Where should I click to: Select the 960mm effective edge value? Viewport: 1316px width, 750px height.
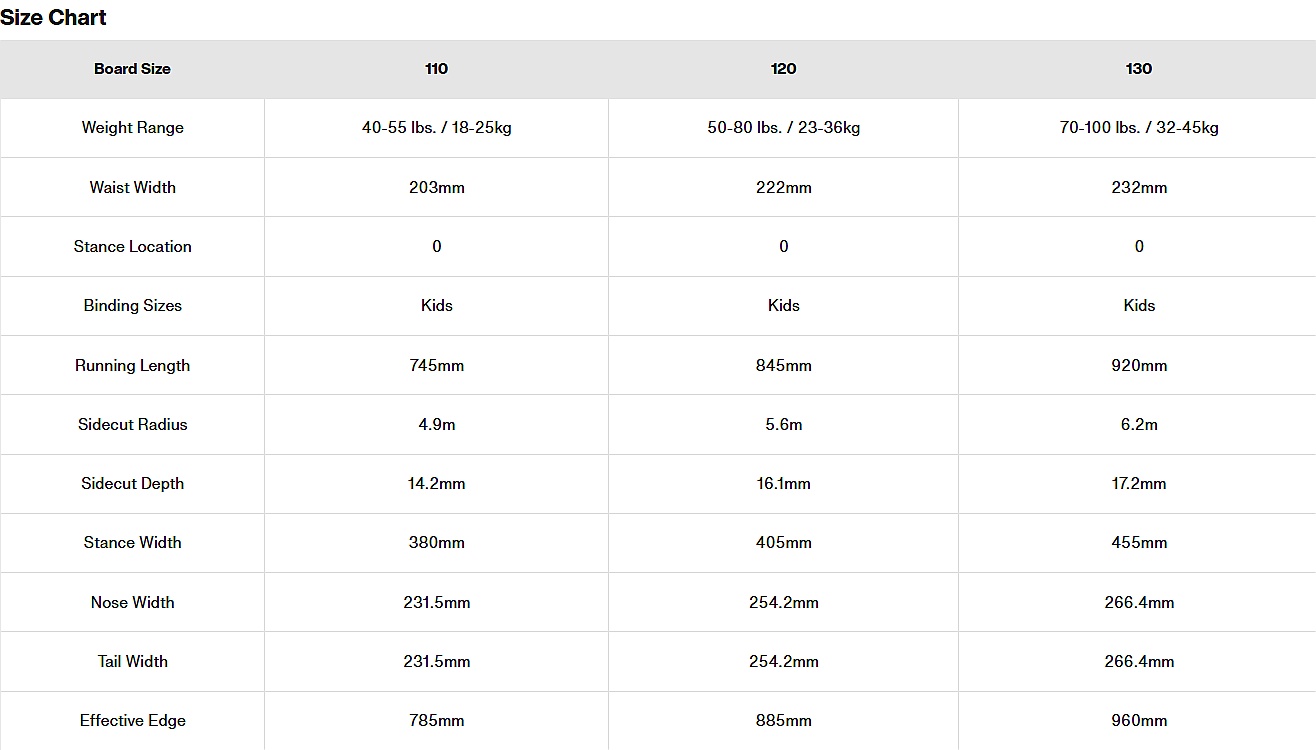[1138, 720]
